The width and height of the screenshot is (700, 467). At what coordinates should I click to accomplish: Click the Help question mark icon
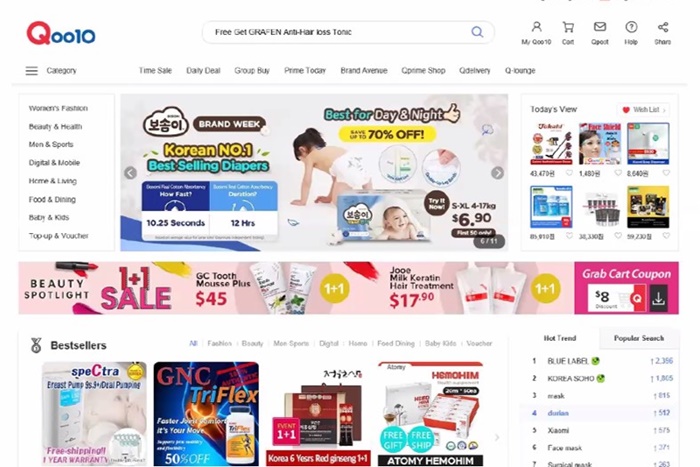coord(631,27)
